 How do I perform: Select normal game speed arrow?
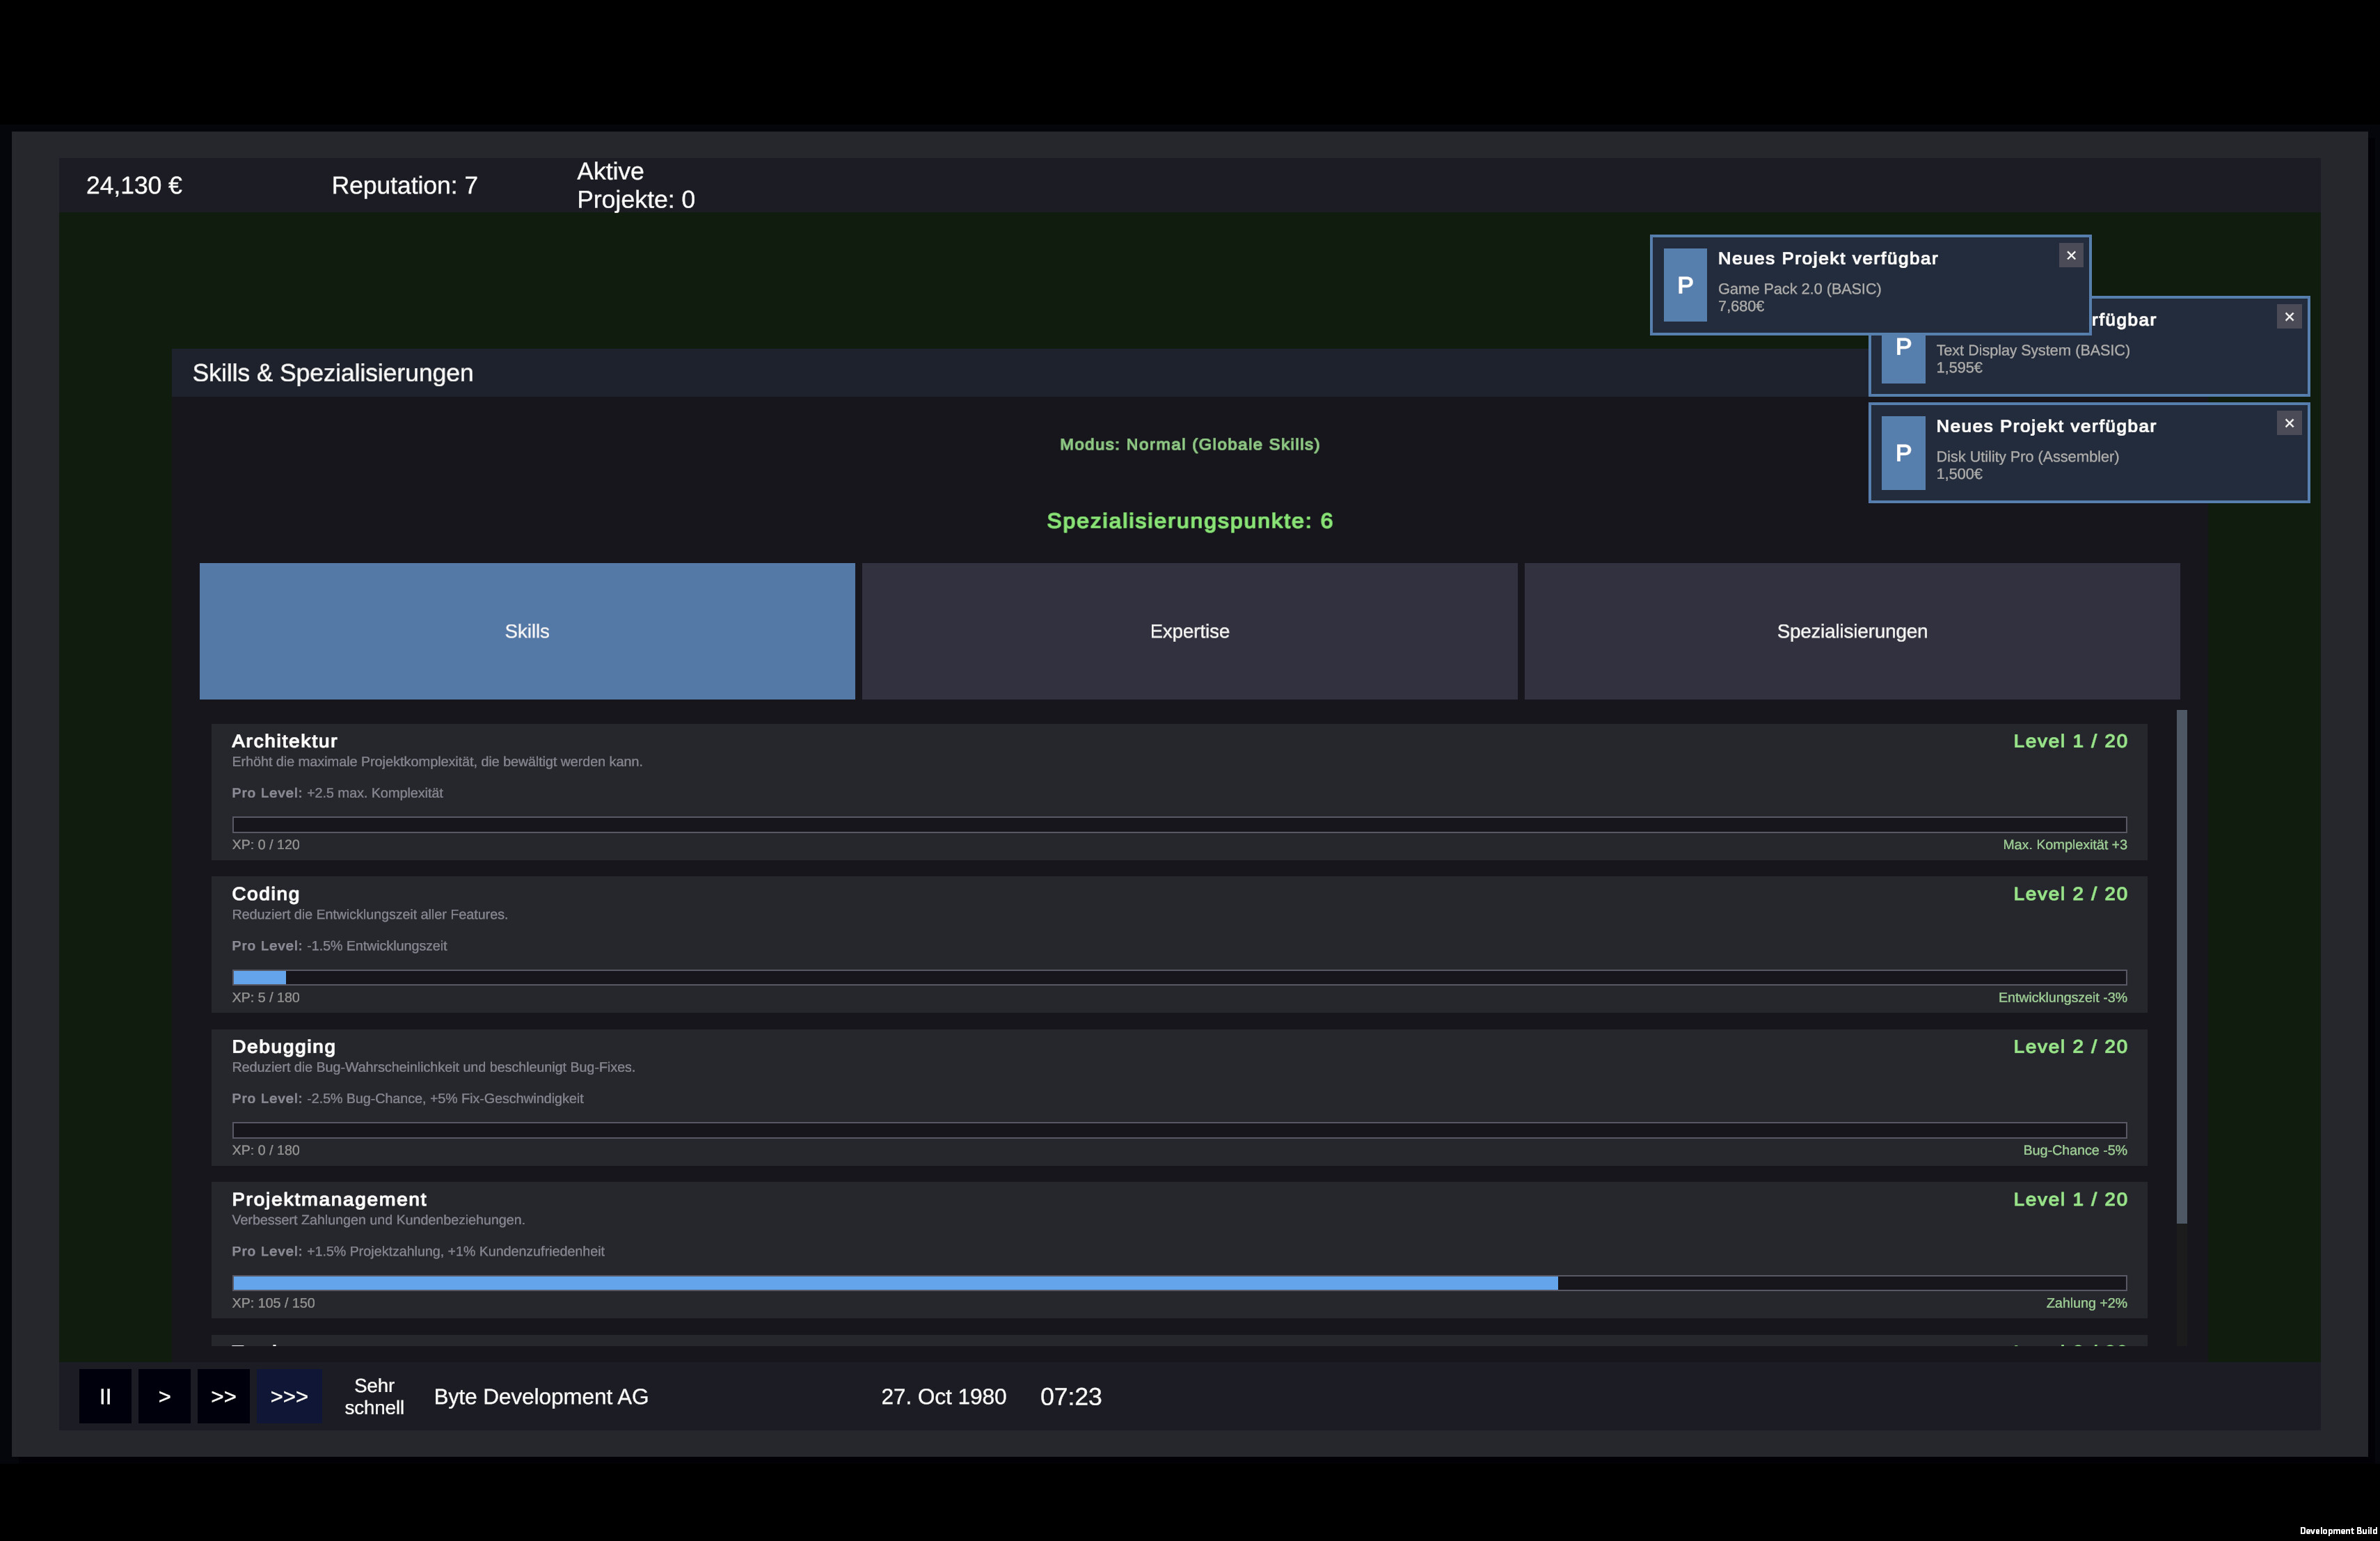164,1396
